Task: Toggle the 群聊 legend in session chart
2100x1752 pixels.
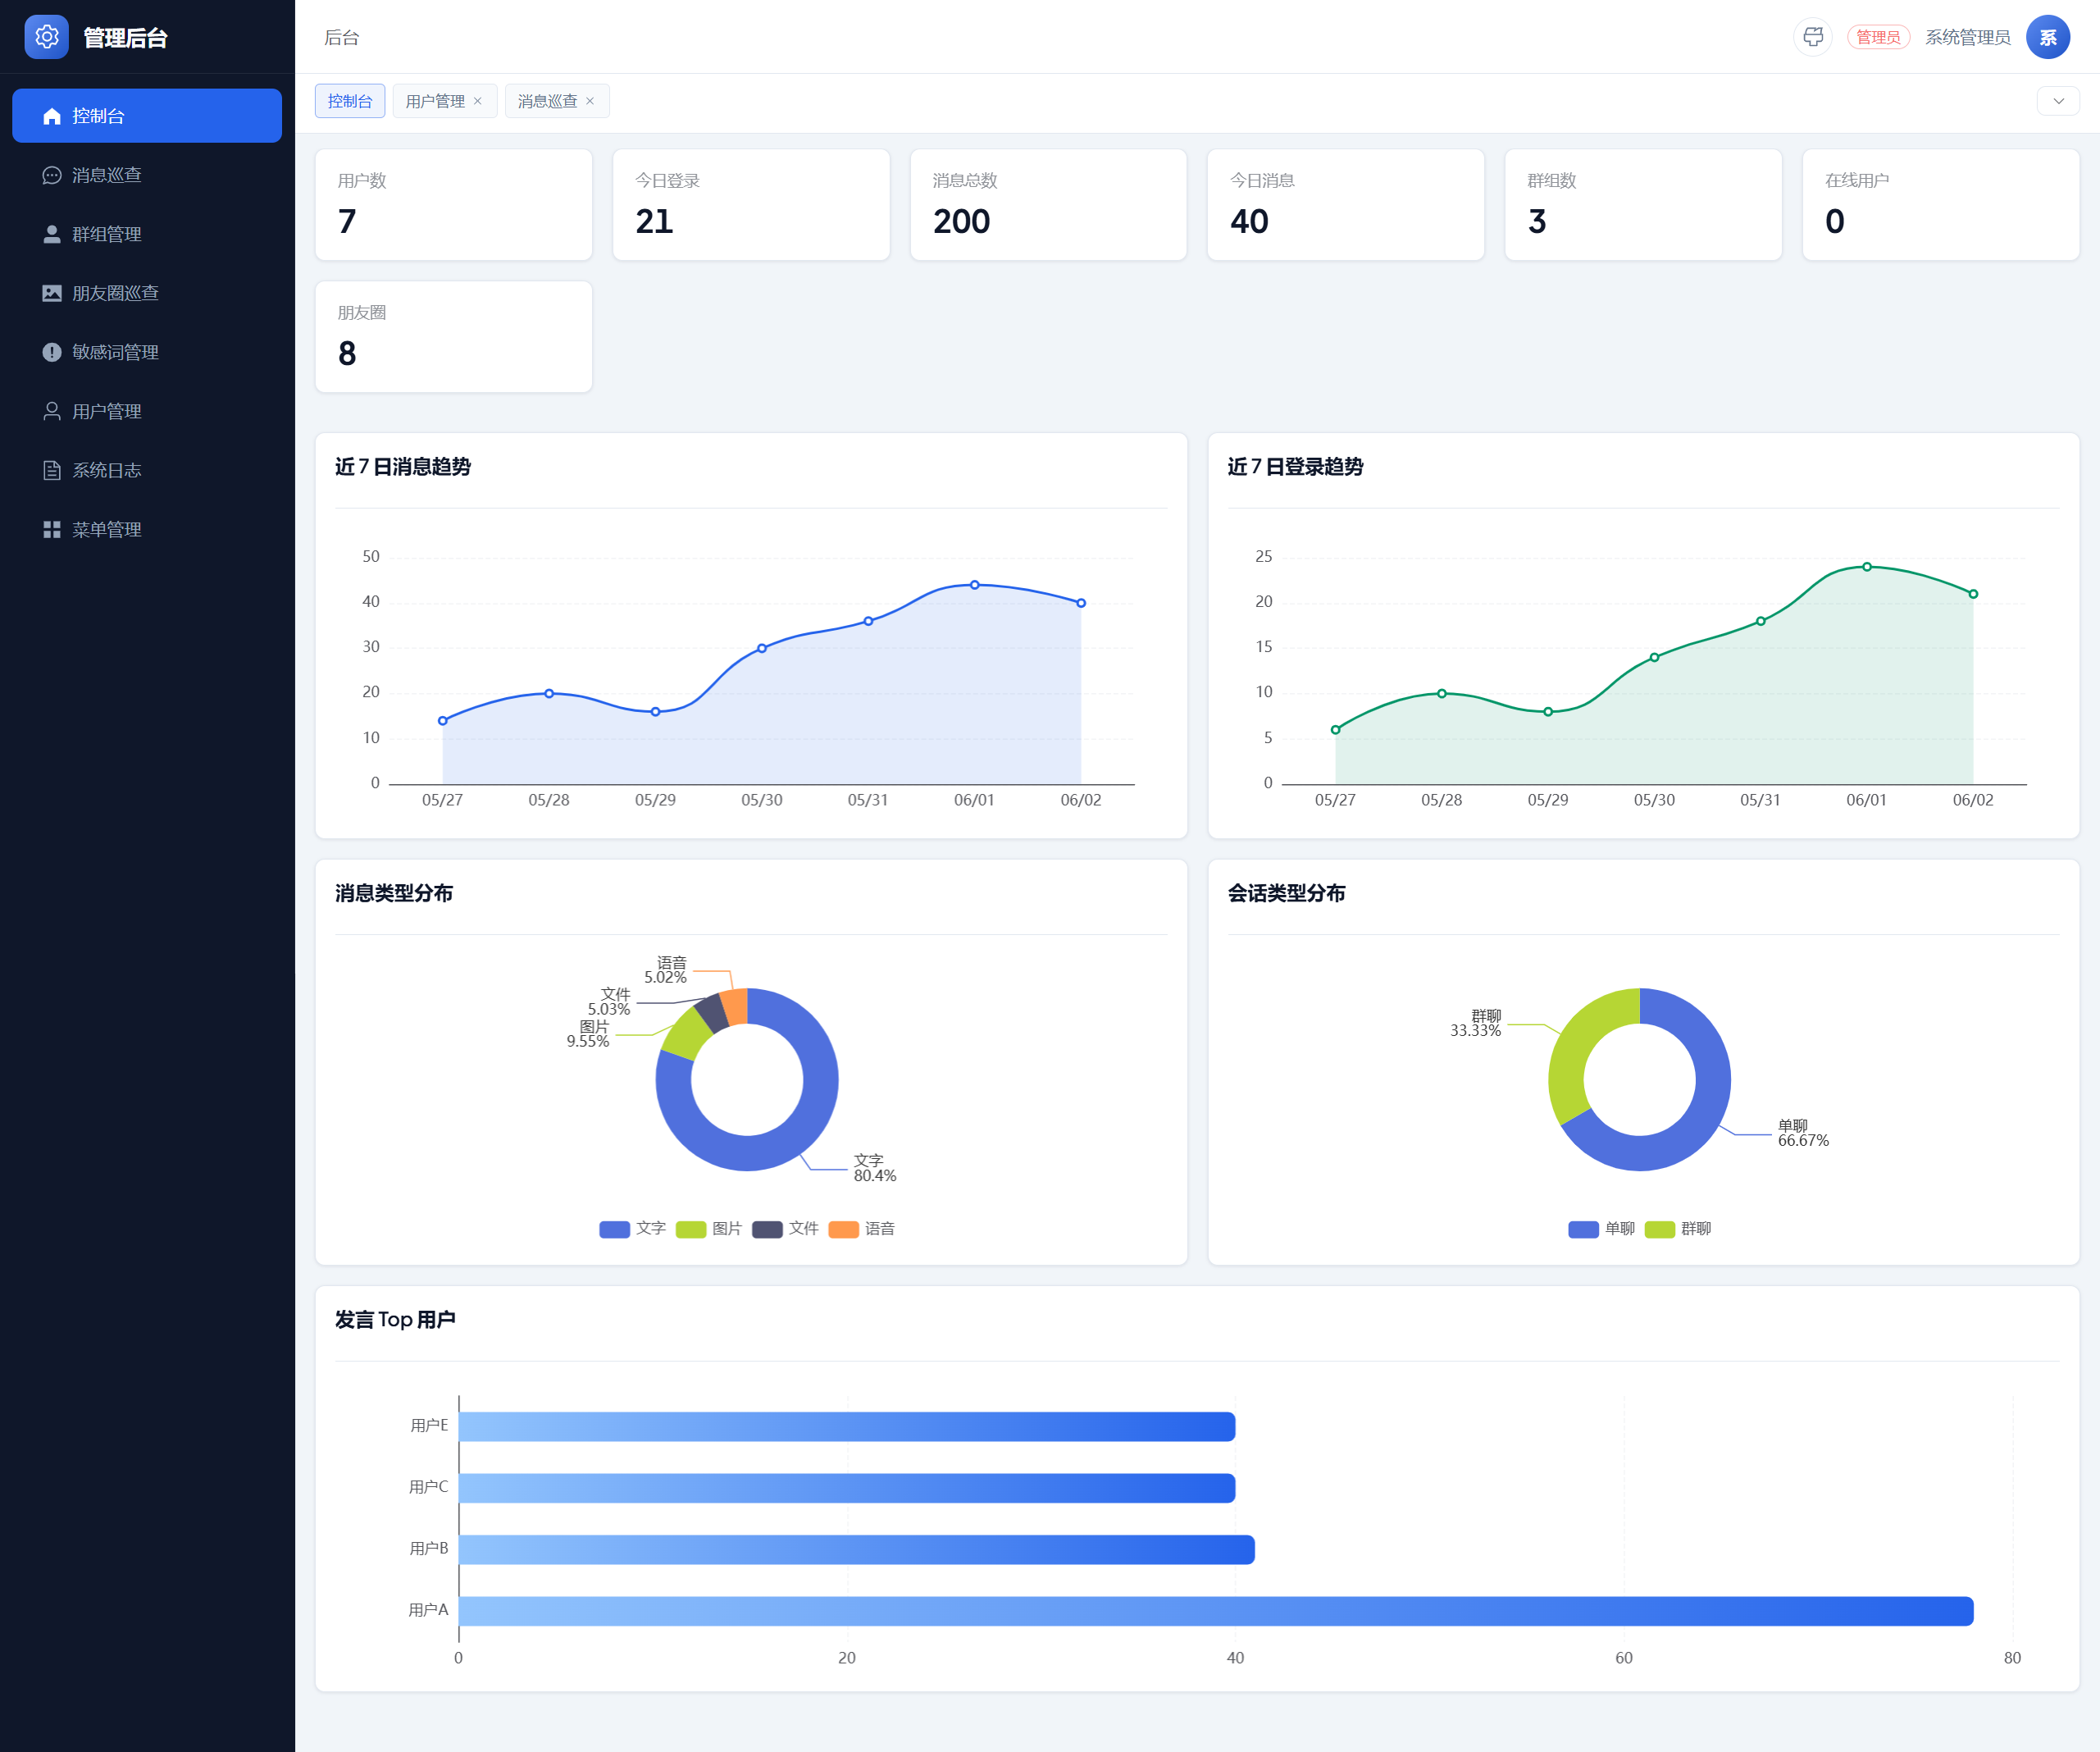Action: [x=1678, y=1229]
